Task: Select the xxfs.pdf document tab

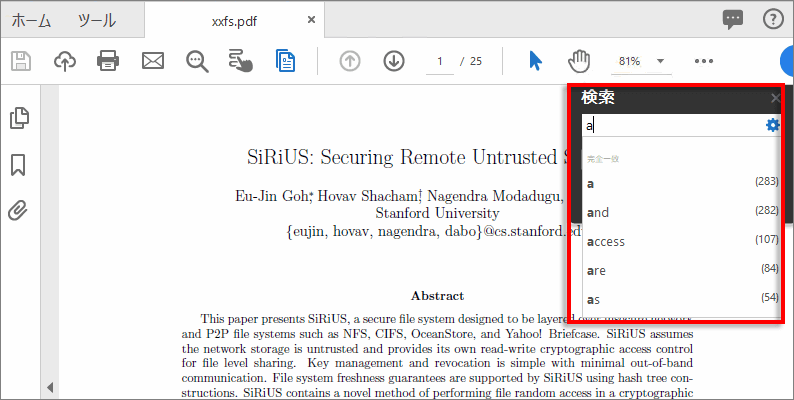Action: coord(234,20)
